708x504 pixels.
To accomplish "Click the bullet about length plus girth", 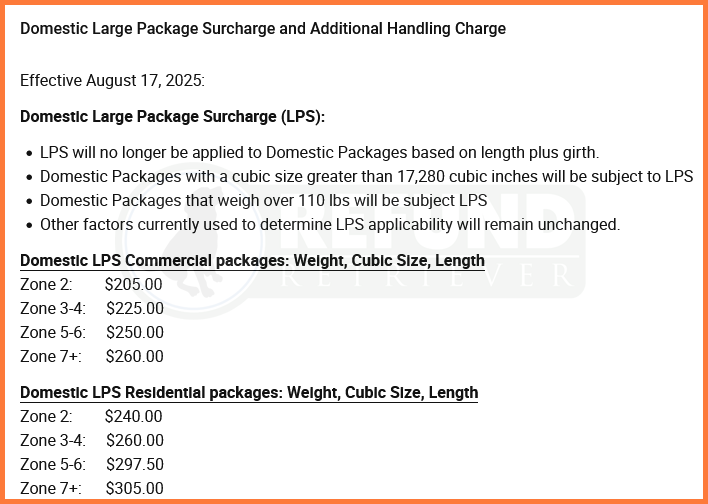I will [319, 153].
